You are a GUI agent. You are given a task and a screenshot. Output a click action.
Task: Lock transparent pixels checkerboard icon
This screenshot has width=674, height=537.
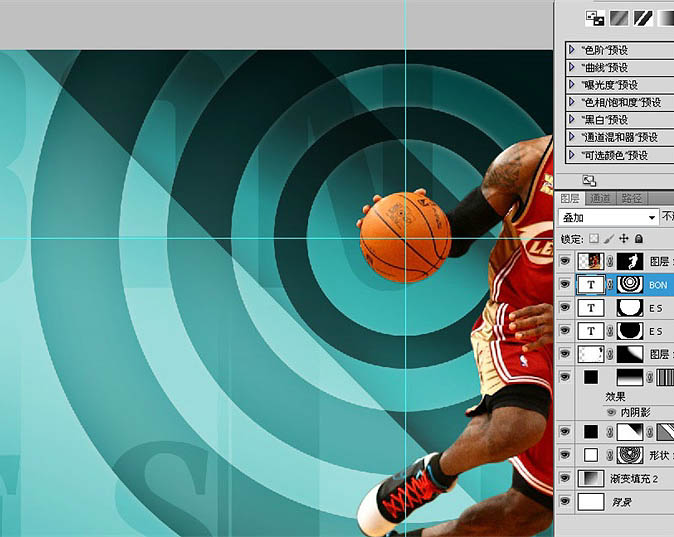coord(594,239)
